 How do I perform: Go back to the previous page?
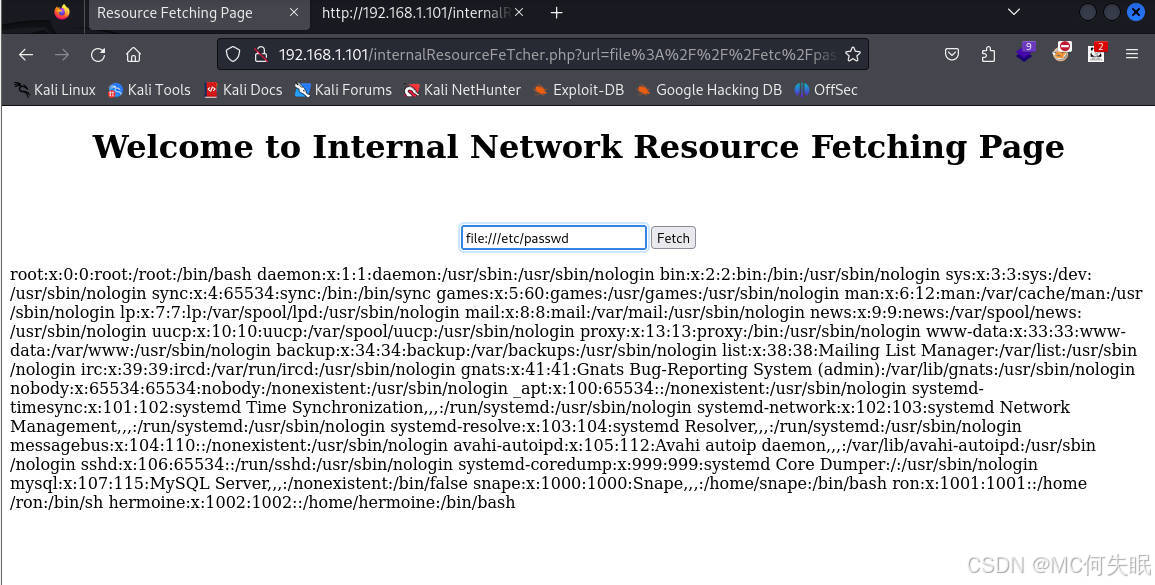click(27, 55)
